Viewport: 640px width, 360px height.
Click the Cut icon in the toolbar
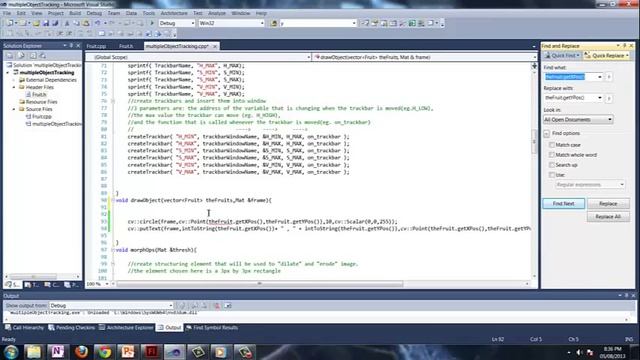67,23
